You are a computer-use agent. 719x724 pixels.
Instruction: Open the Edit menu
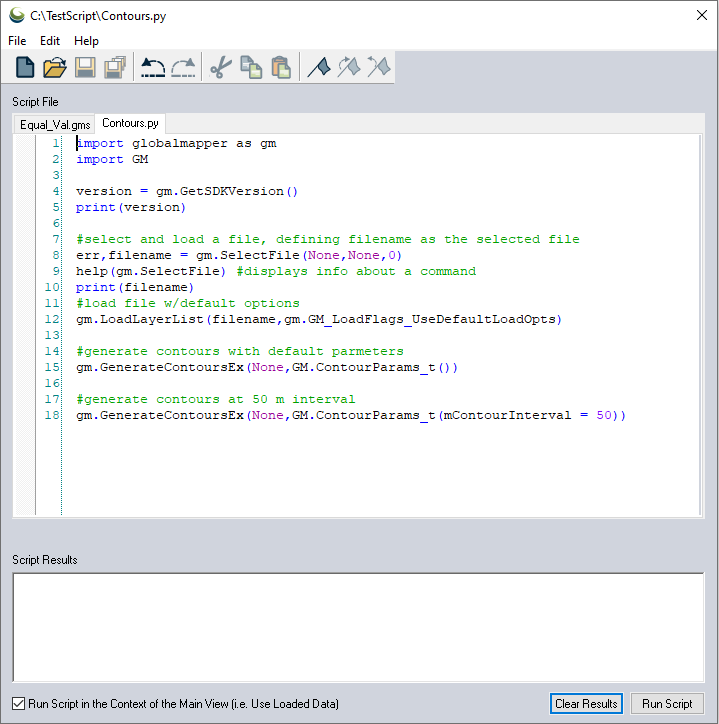(50, 41)
